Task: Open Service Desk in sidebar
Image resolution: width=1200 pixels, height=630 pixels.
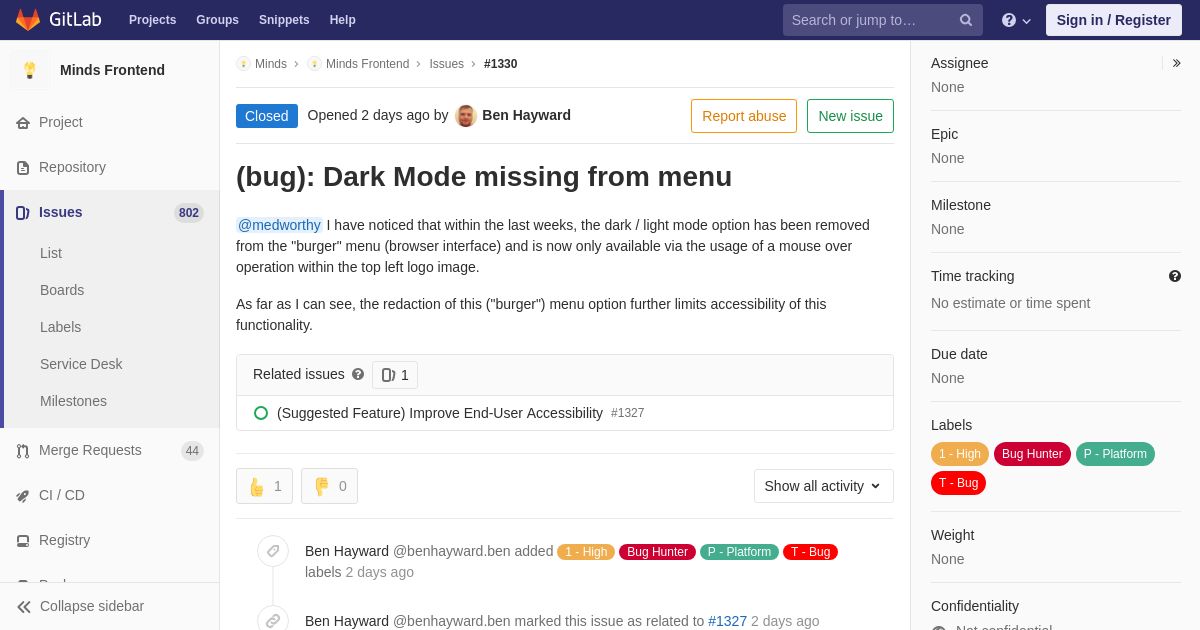Action: coord(81,364)
